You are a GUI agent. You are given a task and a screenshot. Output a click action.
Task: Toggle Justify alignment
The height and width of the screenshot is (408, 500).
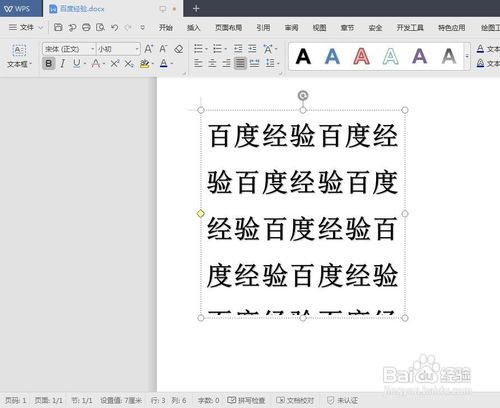click(x=240, y=63)
